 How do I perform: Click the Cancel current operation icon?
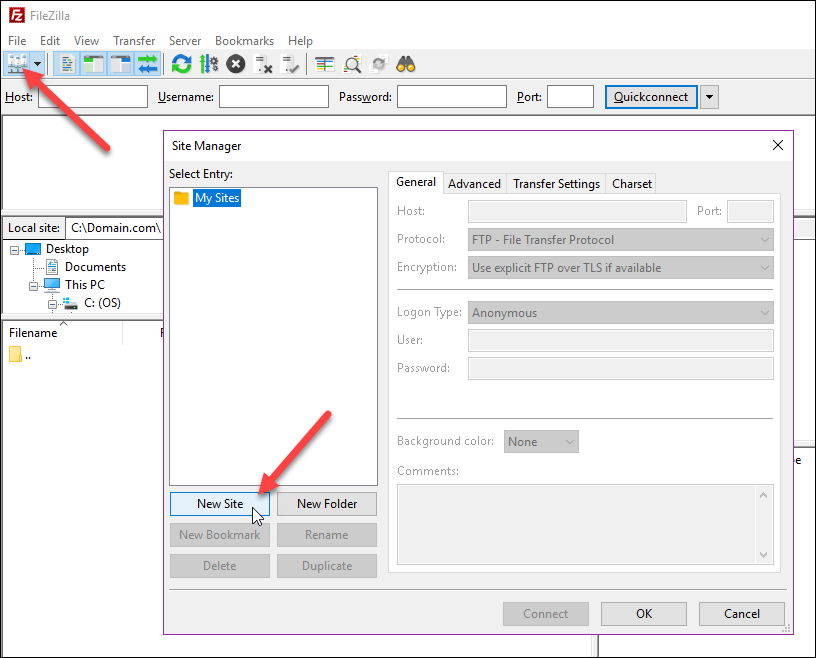[236, 64]
